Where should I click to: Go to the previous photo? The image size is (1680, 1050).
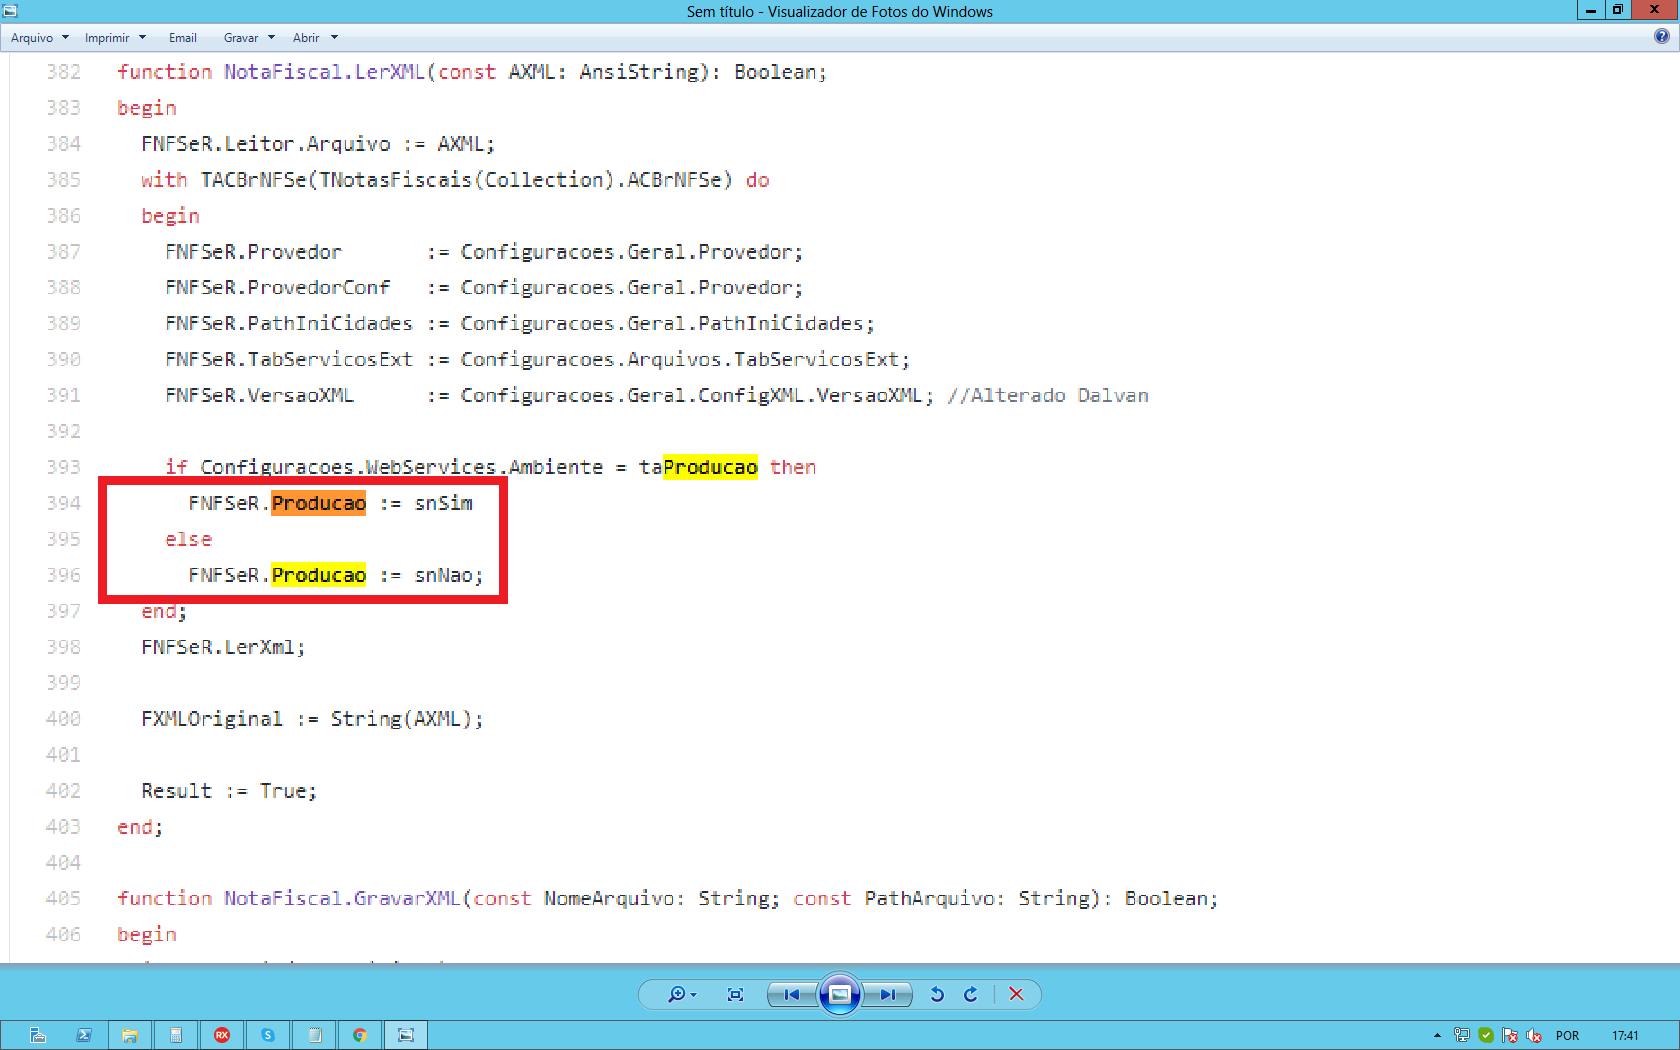792,994
